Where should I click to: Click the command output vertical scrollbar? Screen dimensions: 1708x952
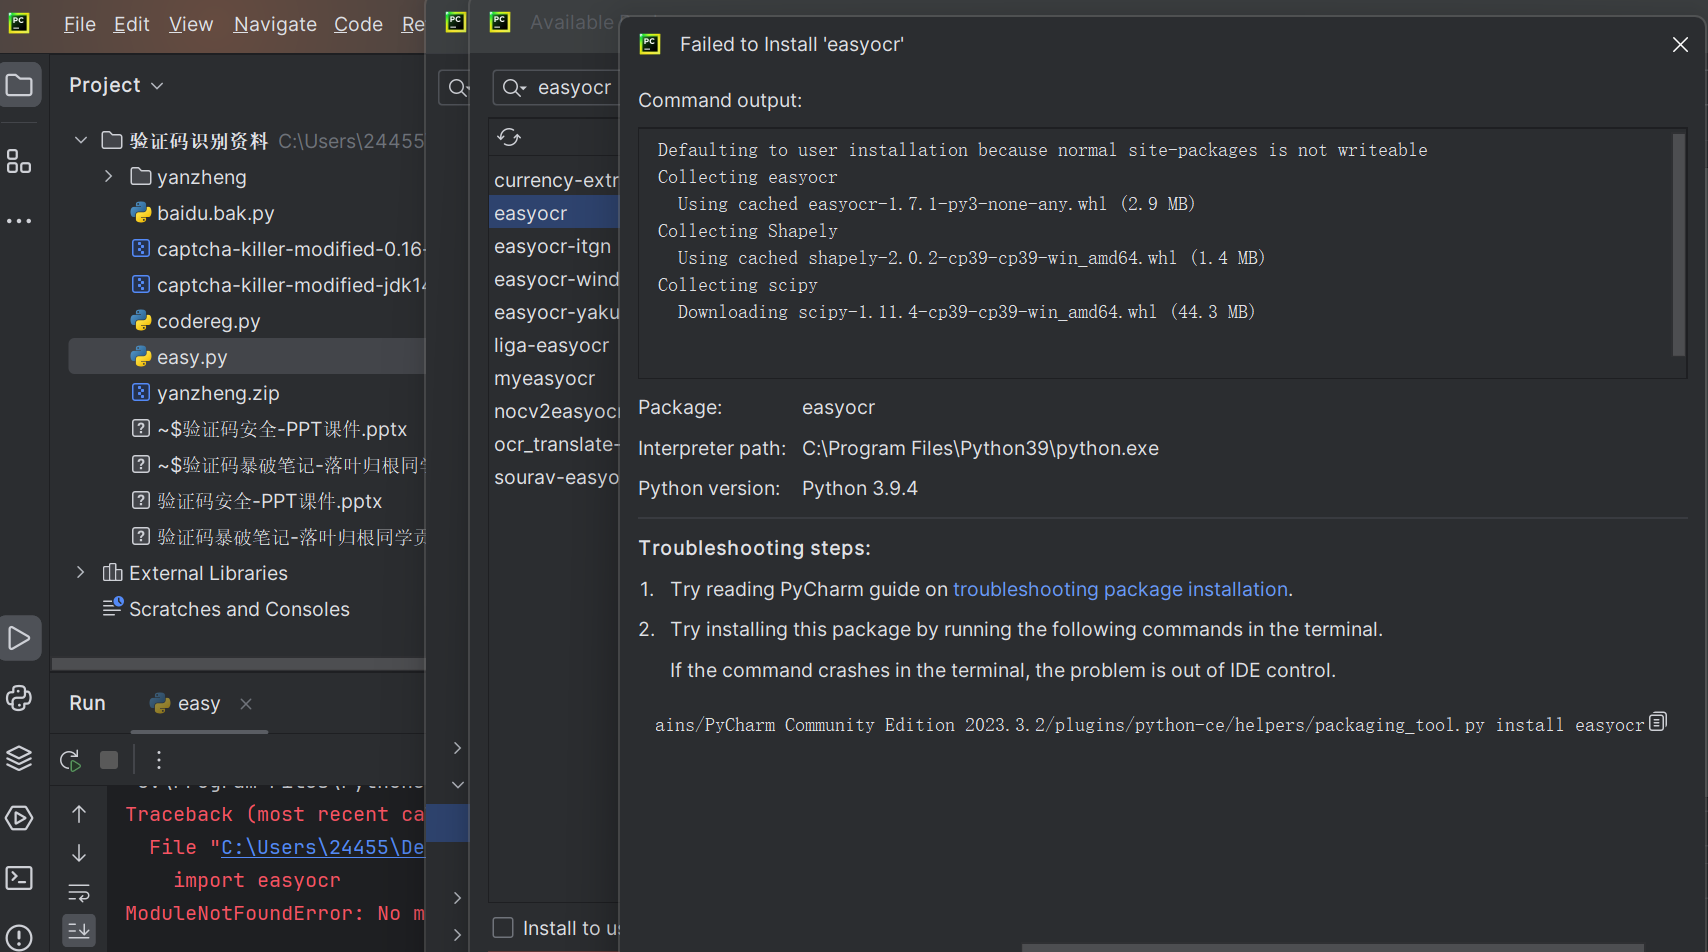[x=1678, y=244]
